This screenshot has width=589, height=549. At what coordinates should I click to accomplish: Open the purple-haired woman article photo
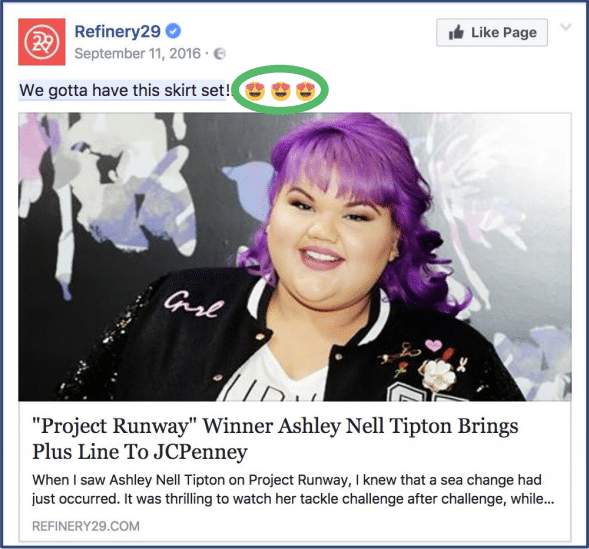(x=295, y=257)
